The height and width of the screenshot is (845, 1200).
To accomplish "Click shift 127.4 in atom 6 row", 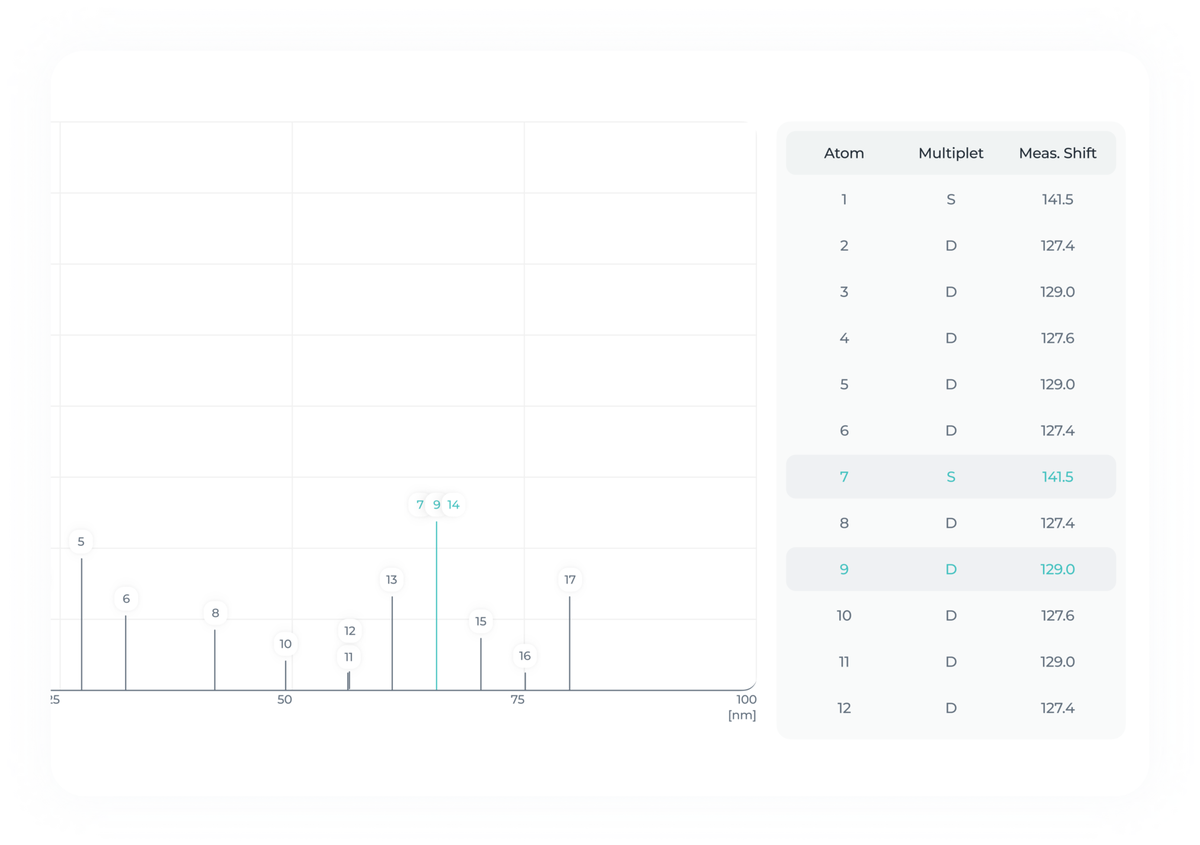I will click(1058, 431).
